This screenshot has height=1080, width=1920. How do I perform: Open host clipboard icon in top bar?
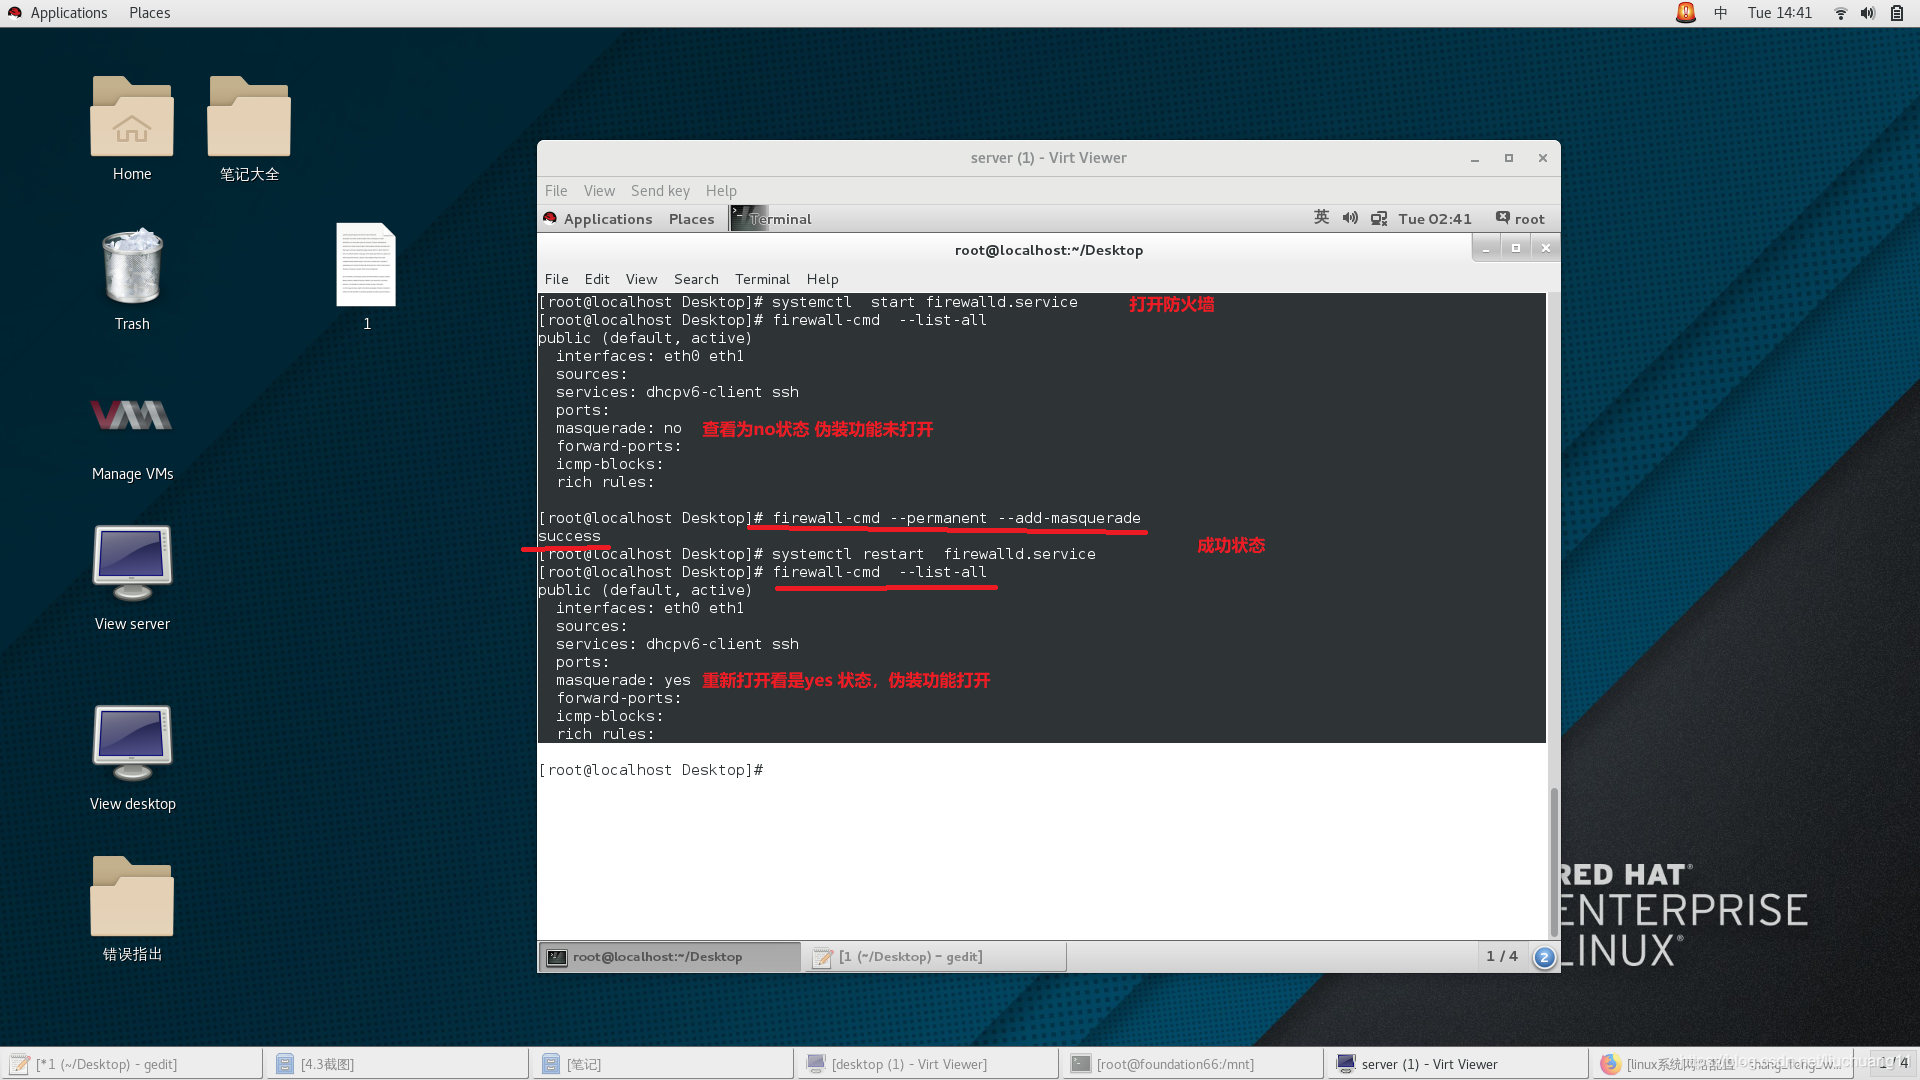[1896, 13]
